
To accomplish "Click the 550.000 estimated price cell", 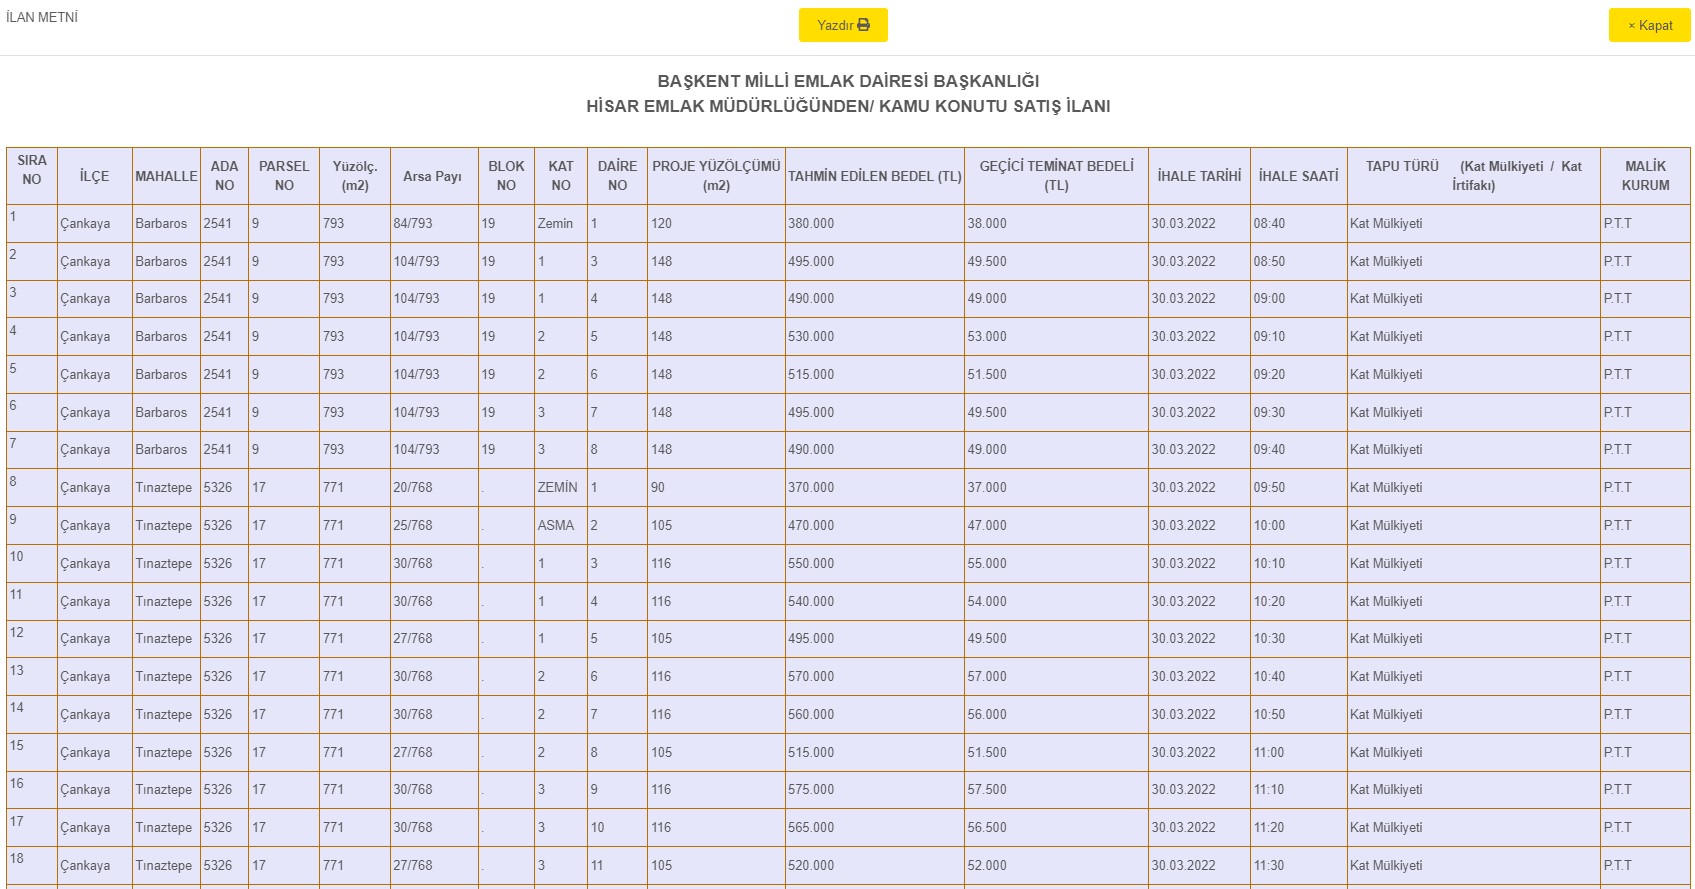I will 875,563.
